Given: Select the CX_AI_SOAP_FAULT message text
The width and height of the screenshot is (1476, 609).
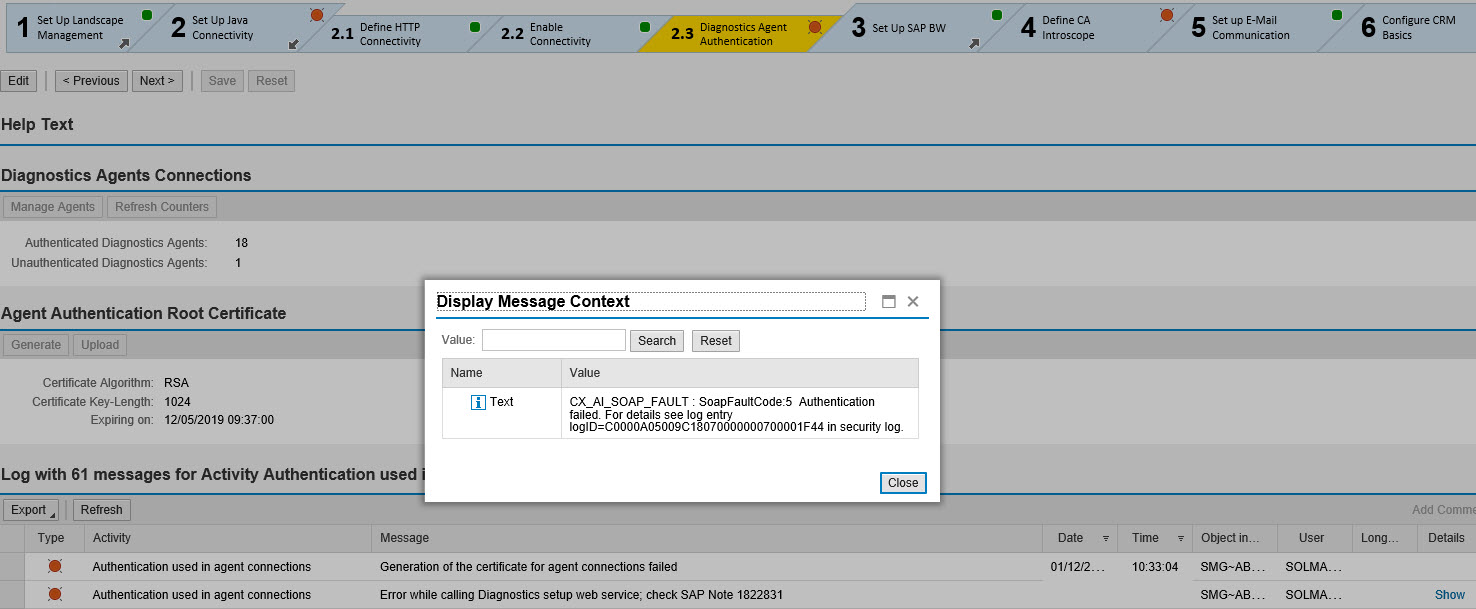Looking at the screenshot, I should [x=737, y=414].
